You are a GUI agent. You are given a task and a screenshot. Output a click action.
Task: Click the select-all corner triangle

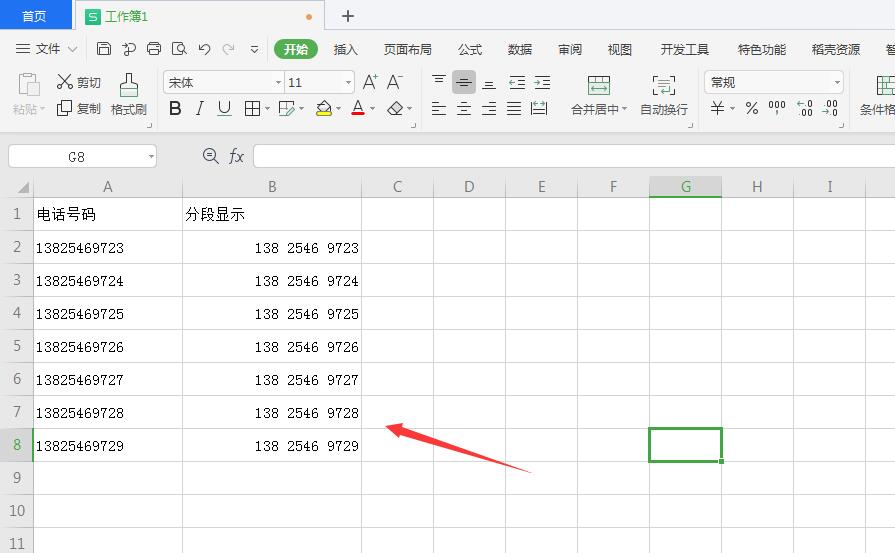point(22,187)
